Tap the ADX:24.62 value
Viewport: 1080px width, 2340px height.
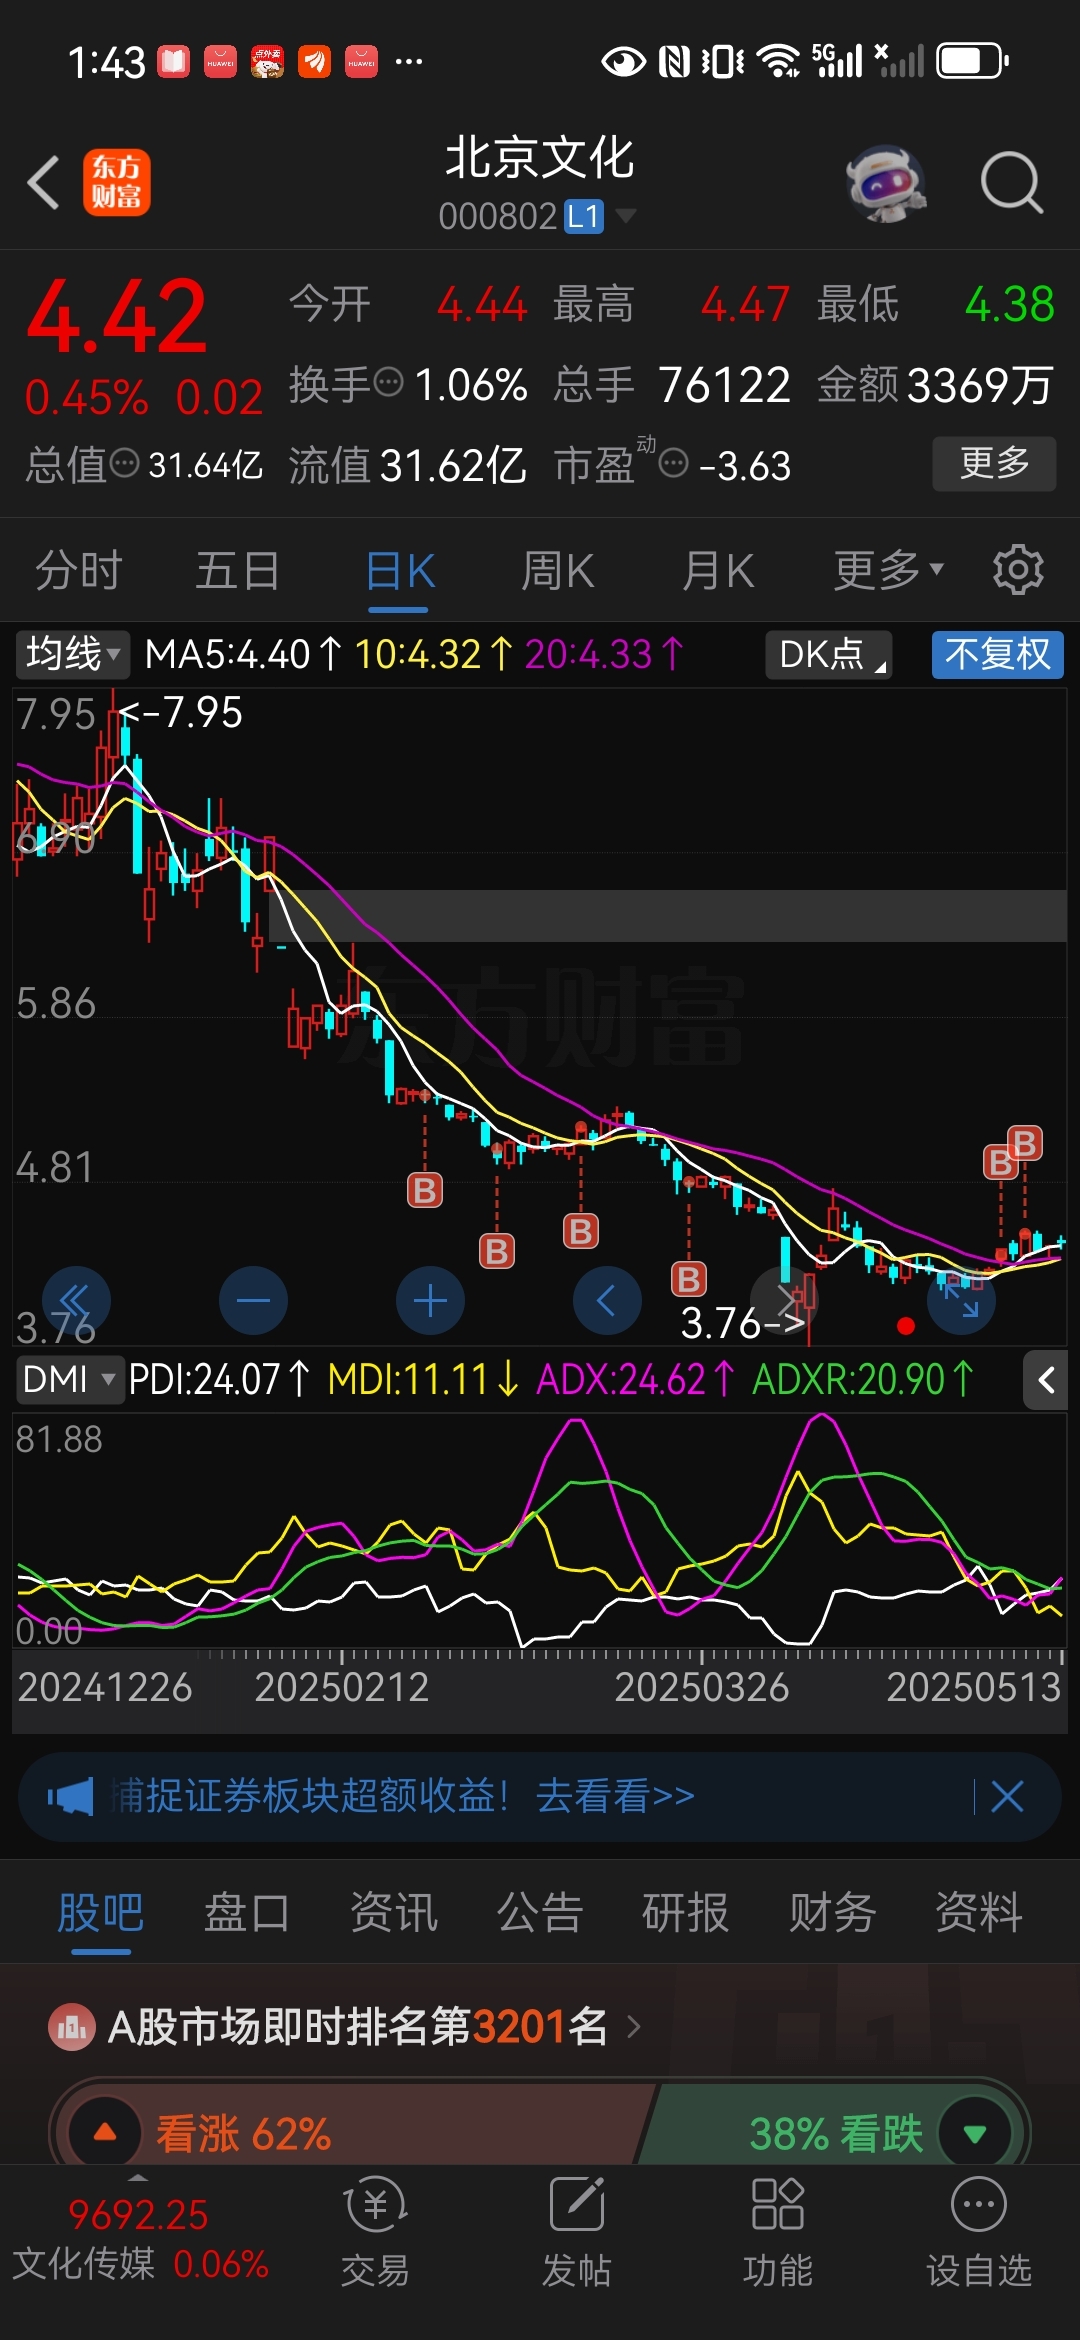[637, 1380]
